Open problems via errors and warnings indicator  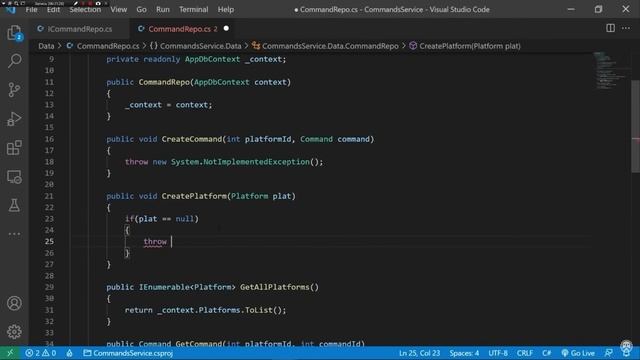[41, 353]
